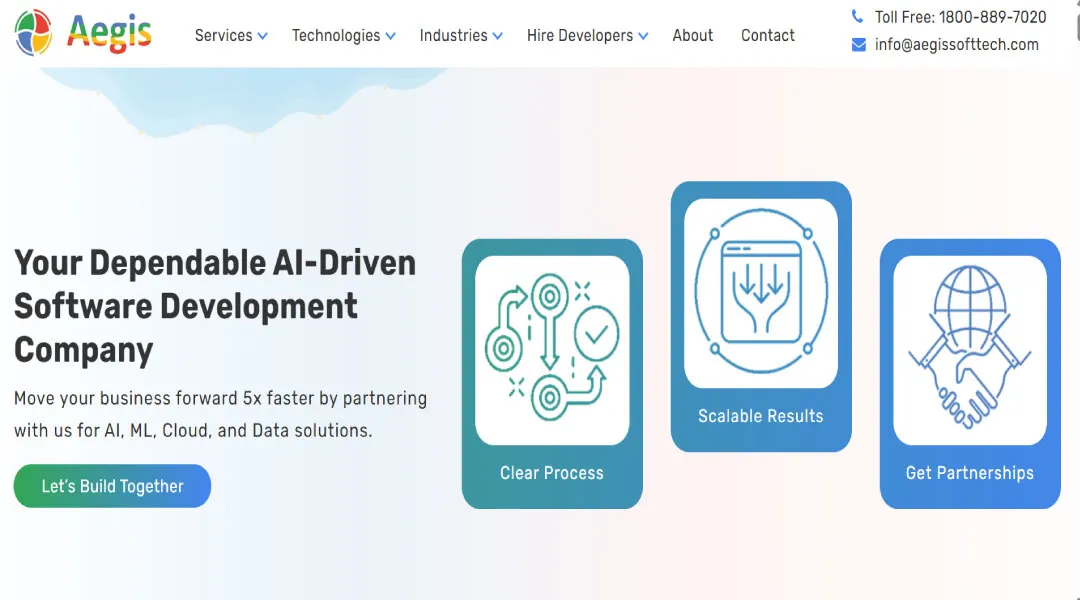Open the About menu item
This screenshot has height=600, width=1080.
click(692, 35)
